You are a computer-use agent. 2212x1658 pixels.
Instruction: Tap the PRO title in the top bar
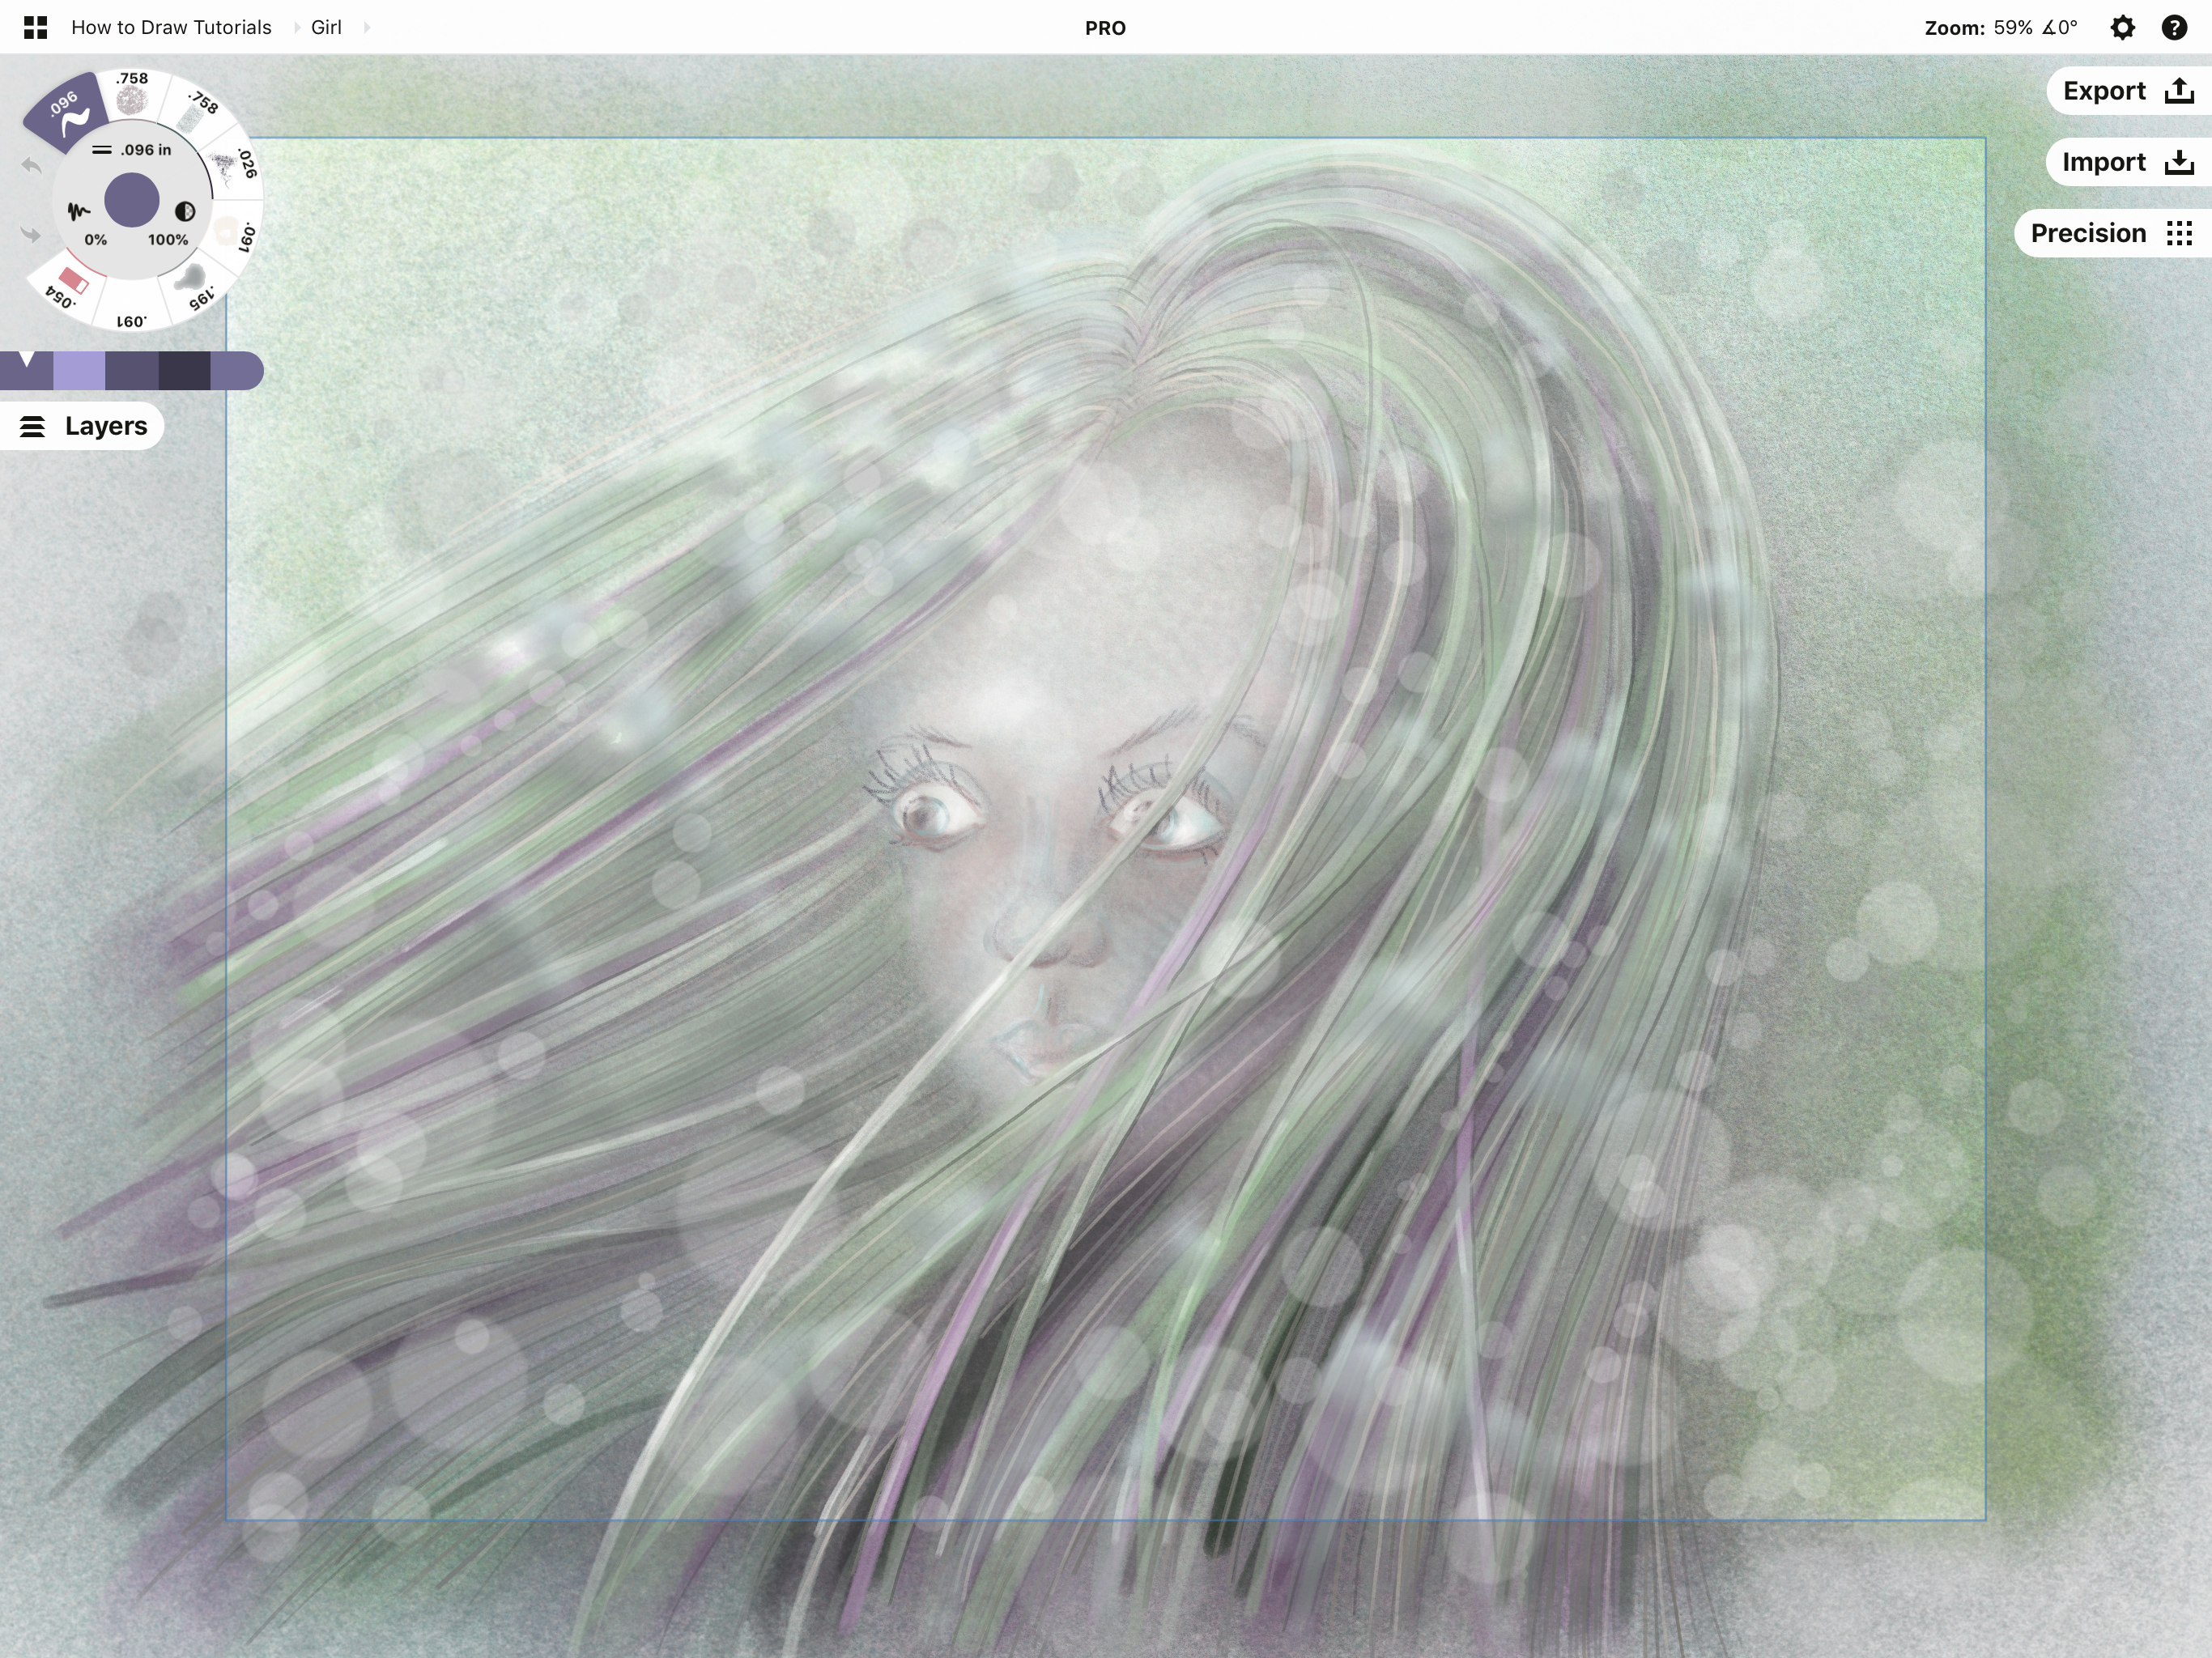click(1104, 28)
